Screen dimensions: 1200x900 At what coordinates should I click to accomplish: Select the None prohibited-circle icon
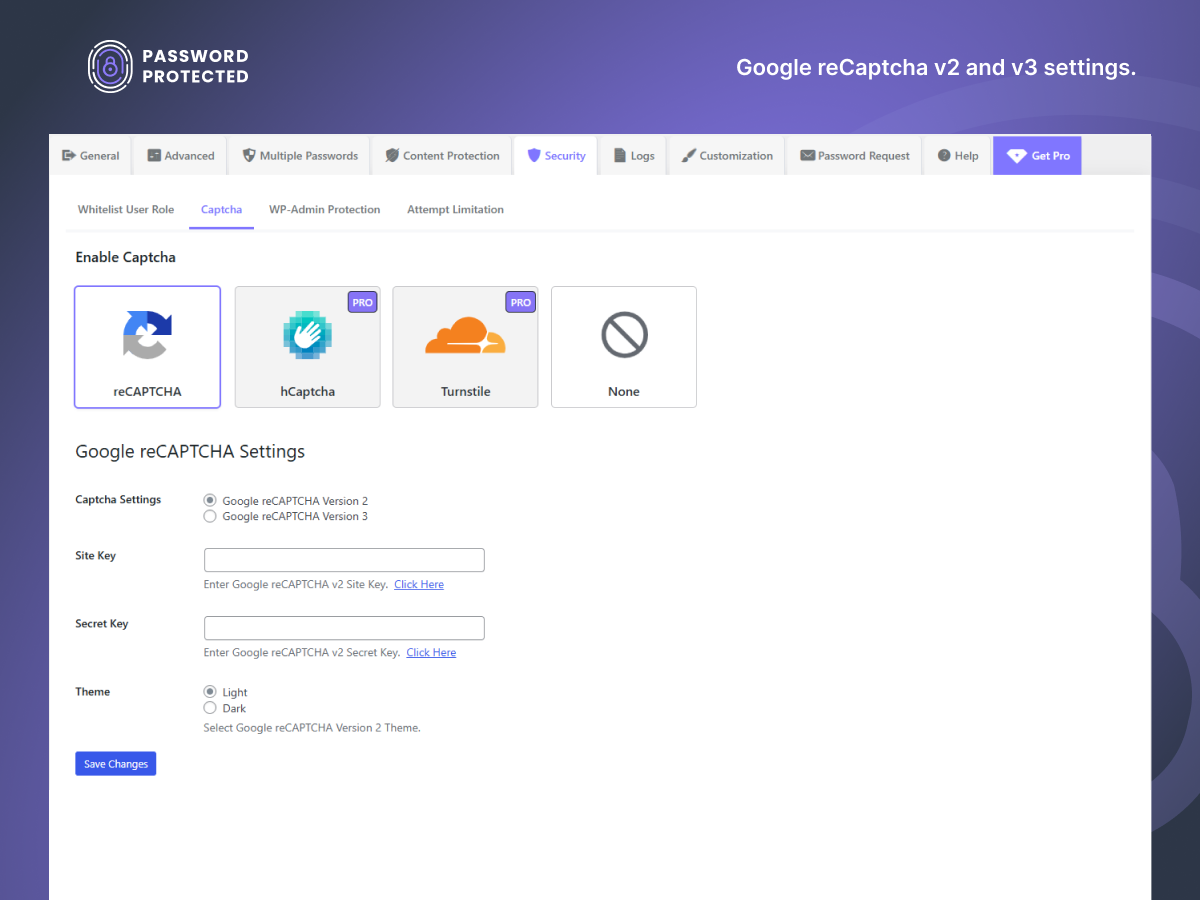(x=624, y=335)
